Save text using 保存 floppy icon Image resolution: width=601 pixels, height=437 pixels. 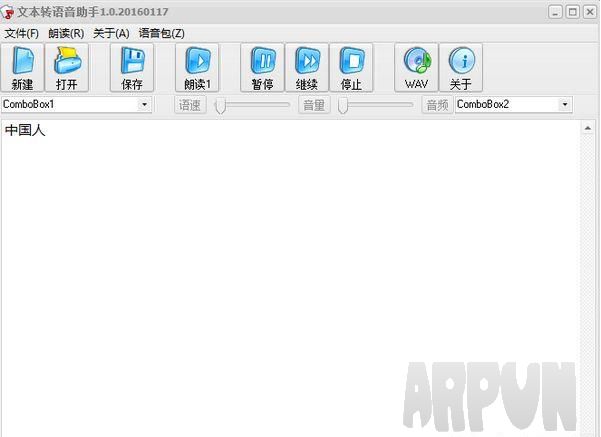132,68
